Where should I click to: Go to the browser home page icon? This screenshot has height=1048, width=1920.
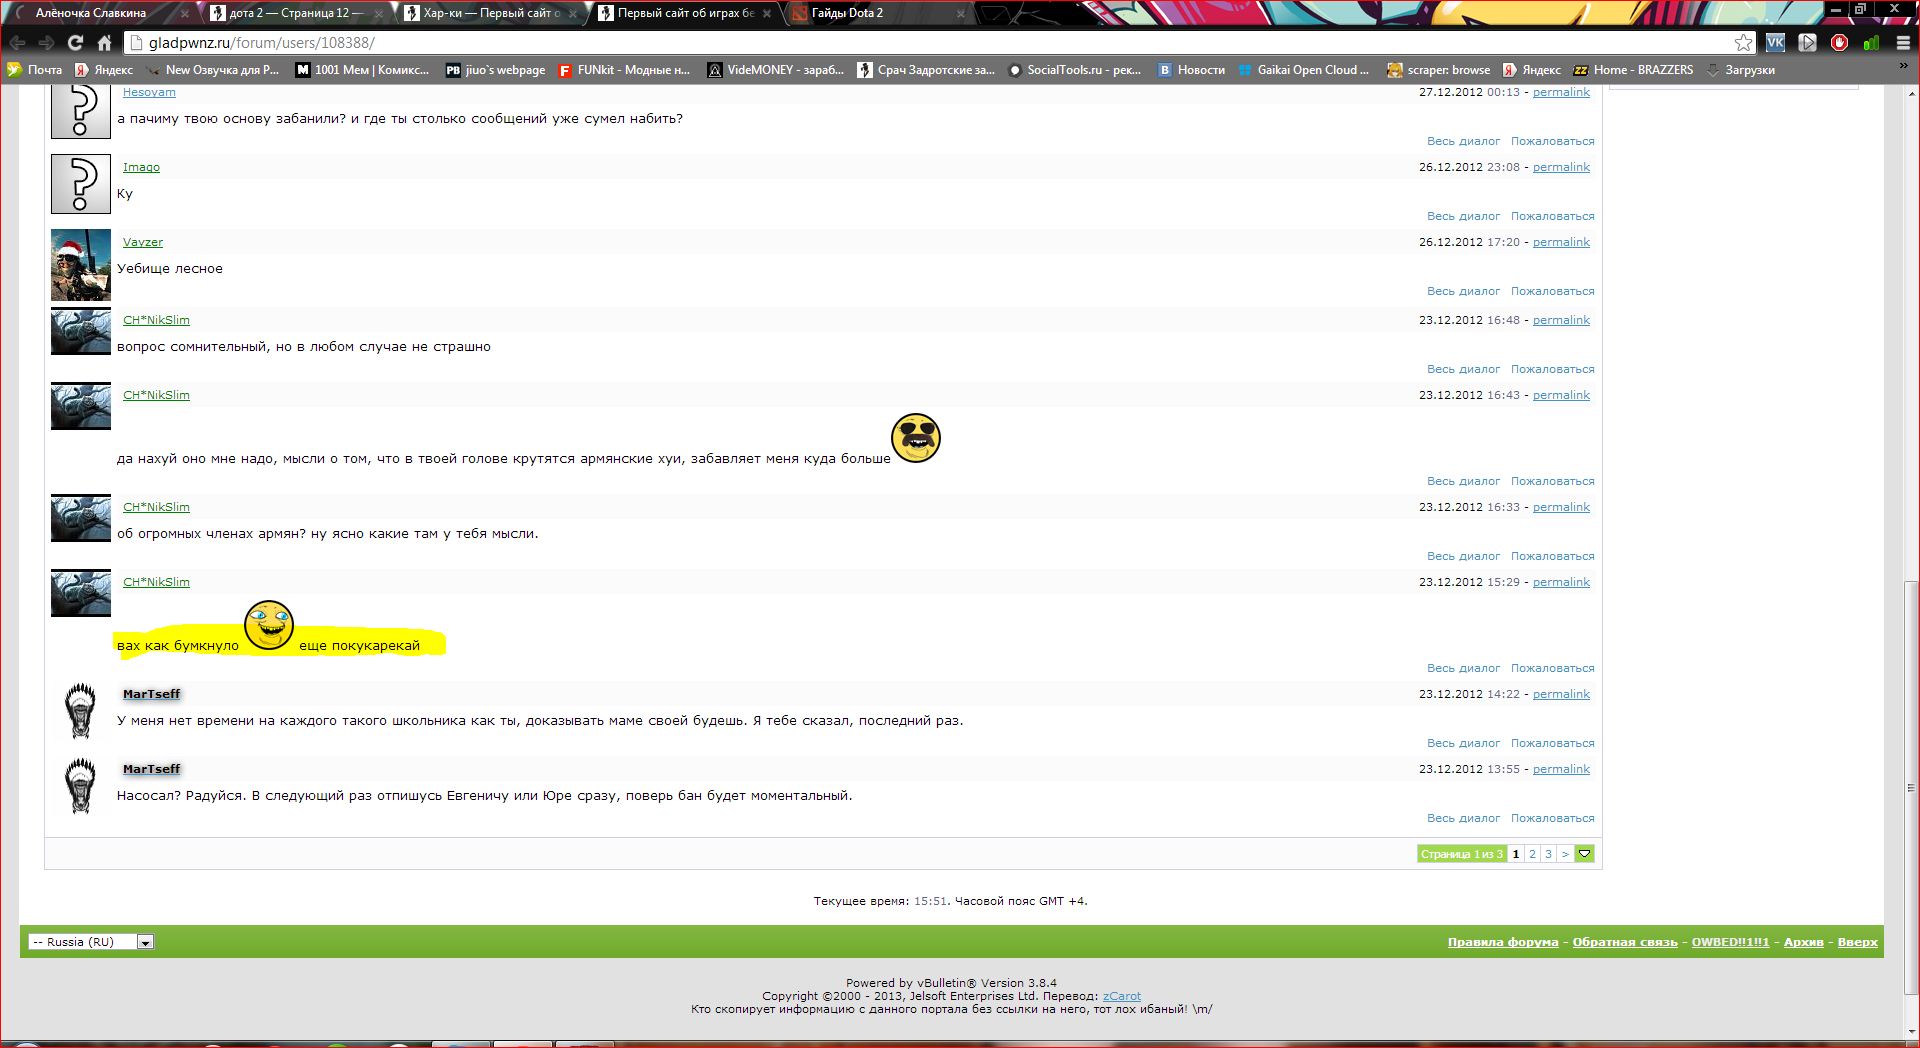coord(104,43)
